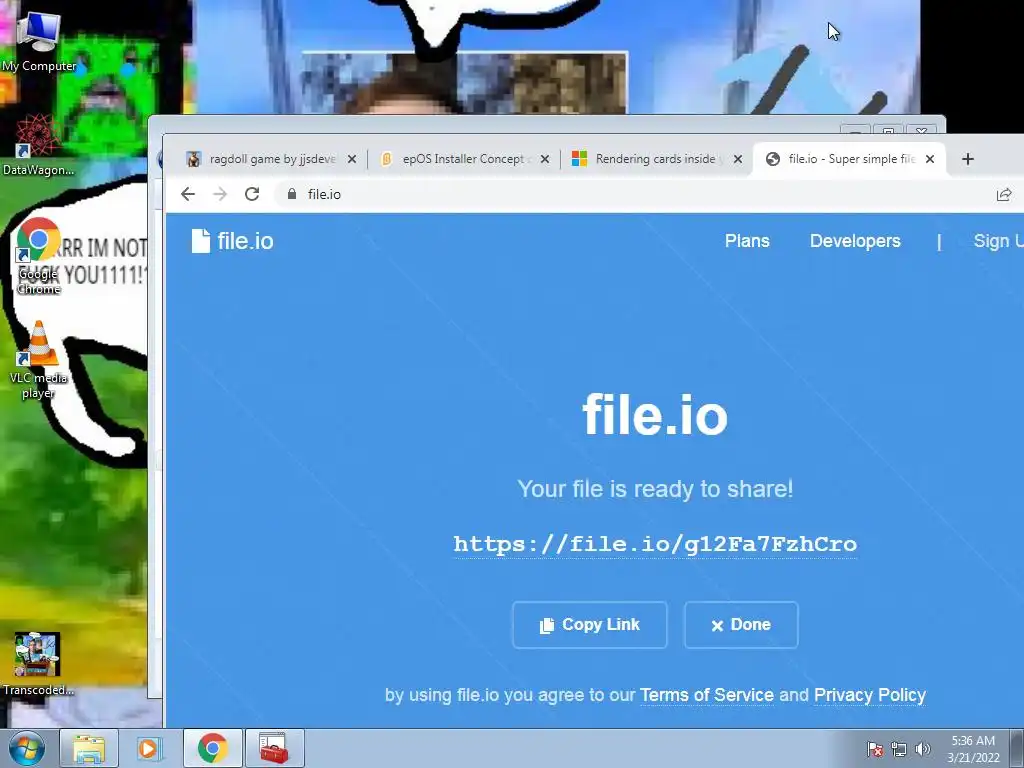Select the generated file.io share URL
The image size is (1024, 768).
coord(655,544)
